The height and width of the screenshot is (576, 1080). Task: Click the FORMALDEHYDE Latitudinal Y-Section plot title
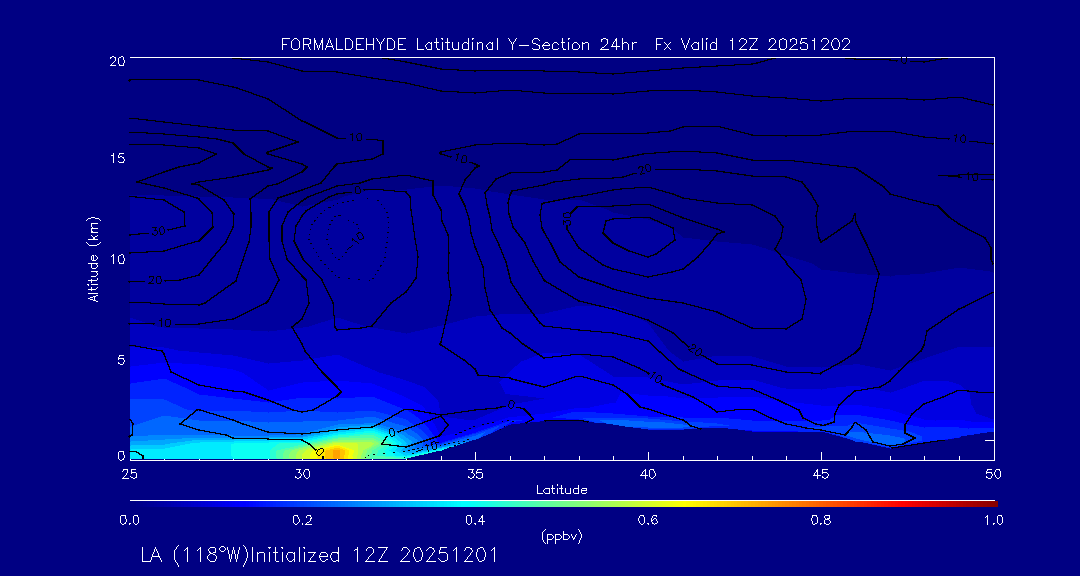tap(565, 45)
